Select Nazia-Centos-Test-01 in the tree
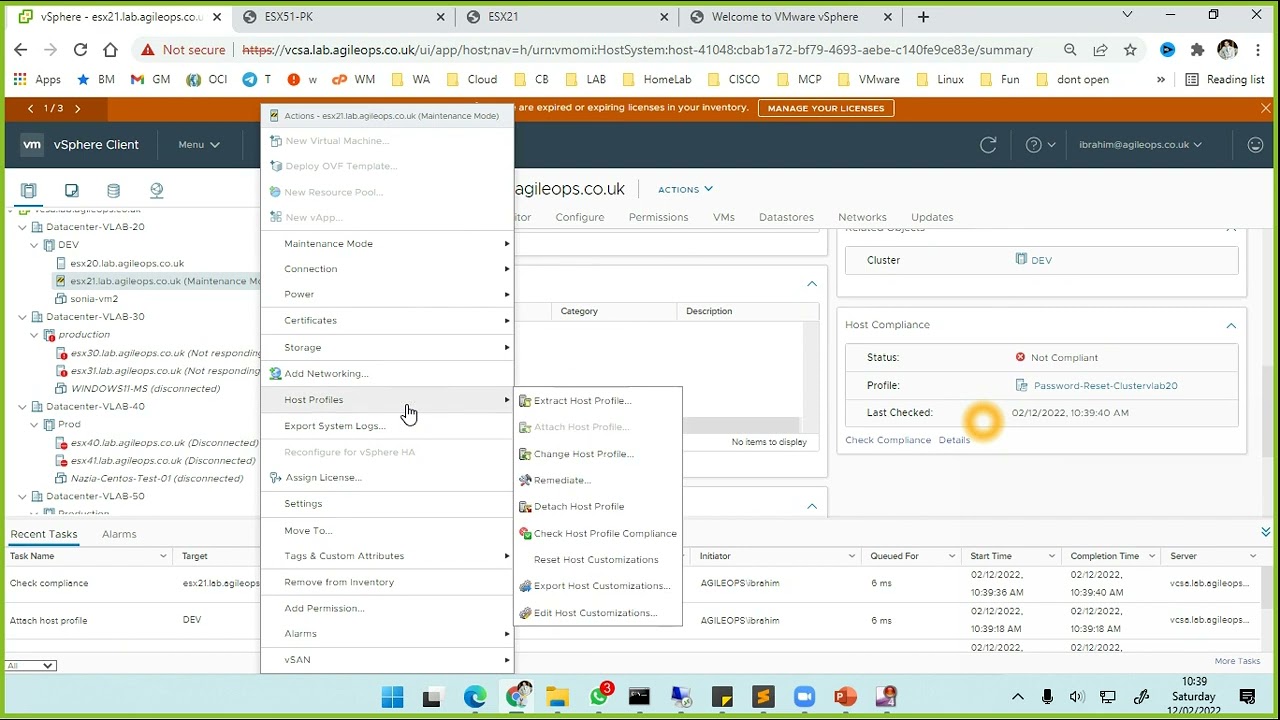This screenshot has width=1280, height=720. 157,479
